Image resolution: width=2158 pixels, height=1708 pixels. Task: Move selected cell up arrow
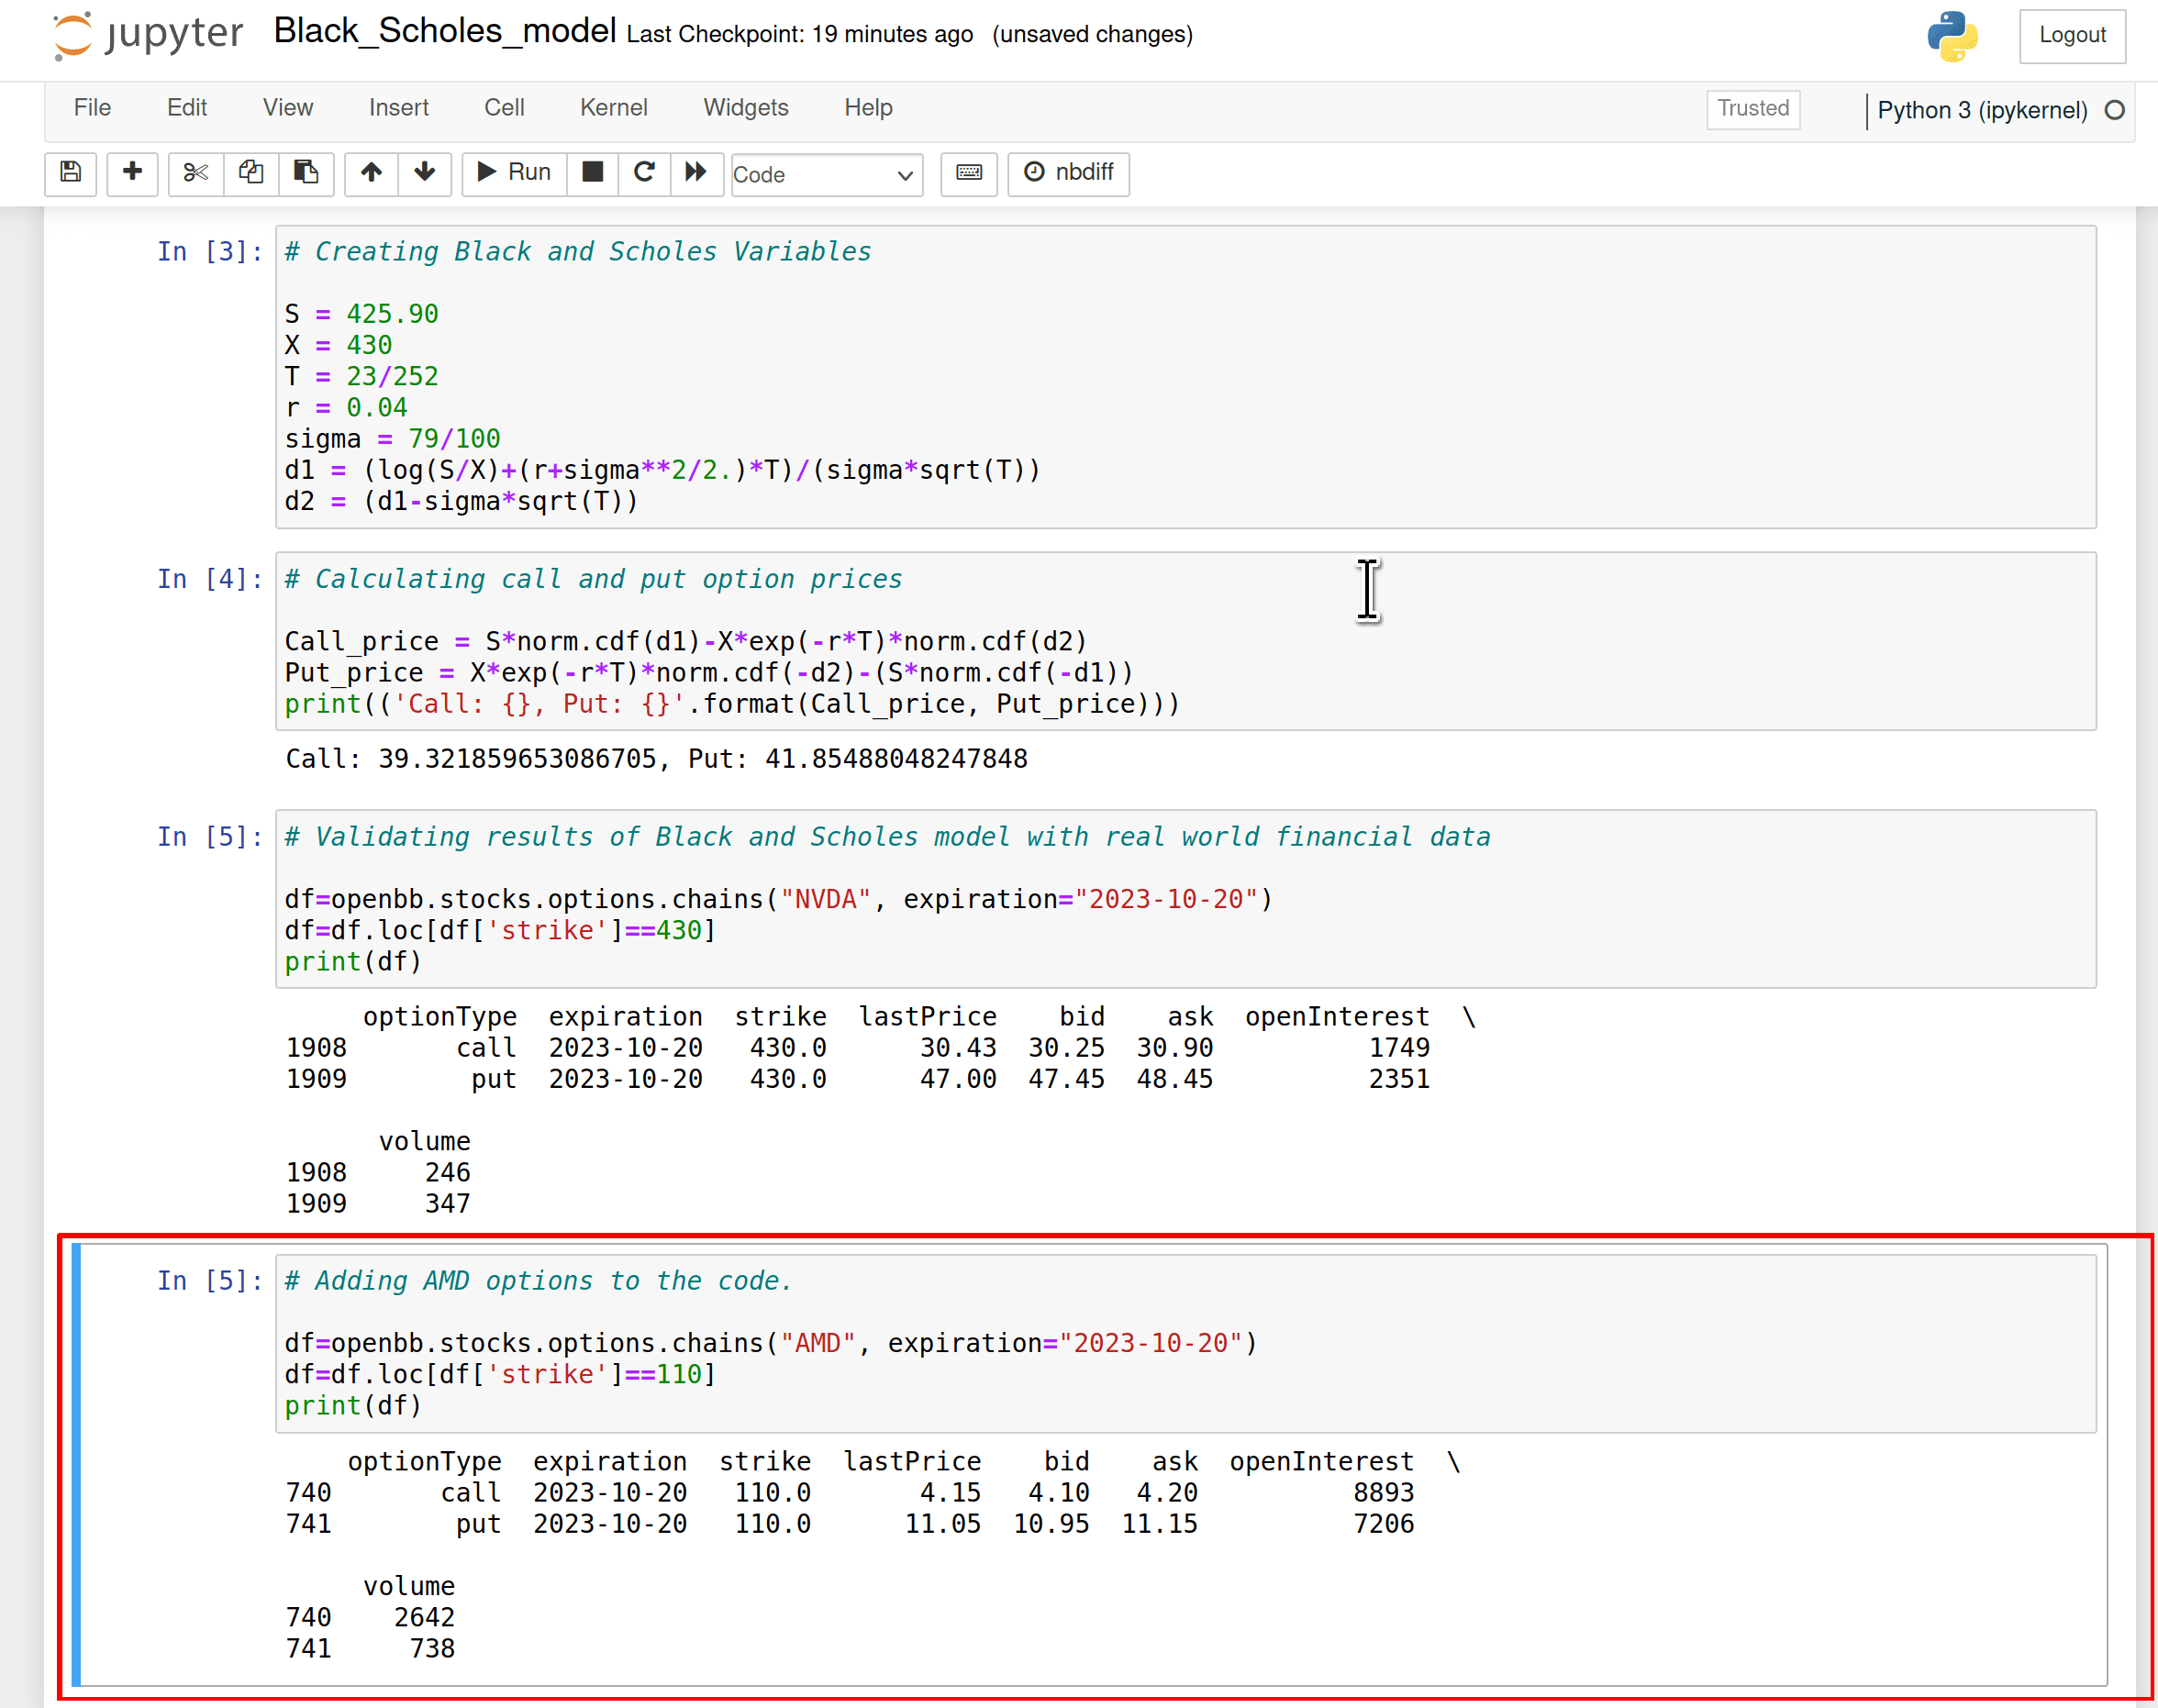click(371, 173)
